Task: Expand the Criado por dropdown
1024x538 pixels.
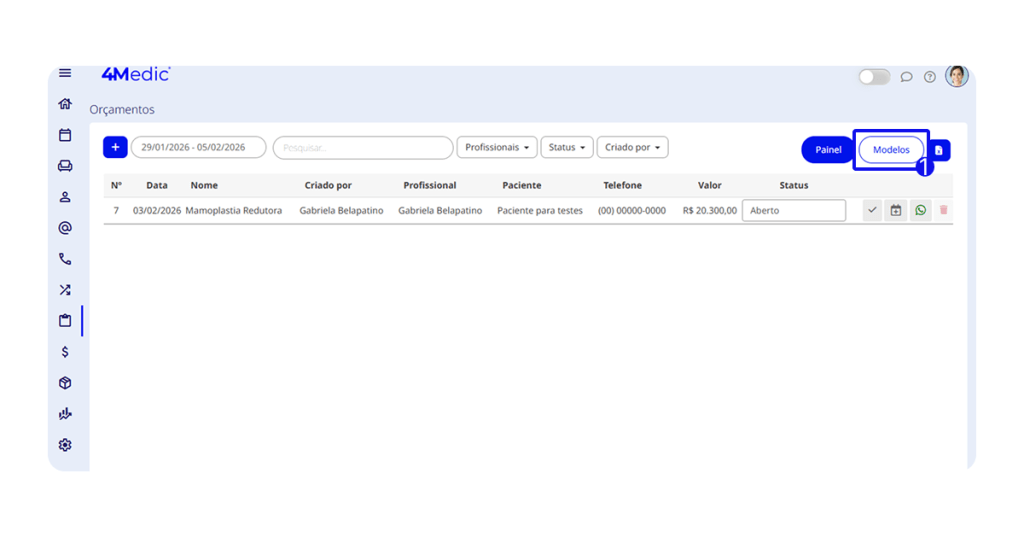Action: tap(632, 147)
